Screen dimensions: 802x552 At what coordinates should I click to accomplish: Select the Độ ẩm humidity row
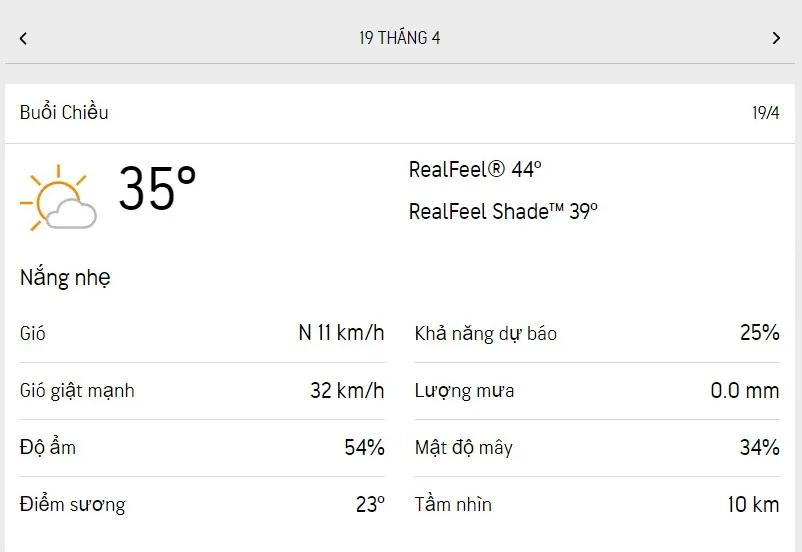tap(202, 447)
